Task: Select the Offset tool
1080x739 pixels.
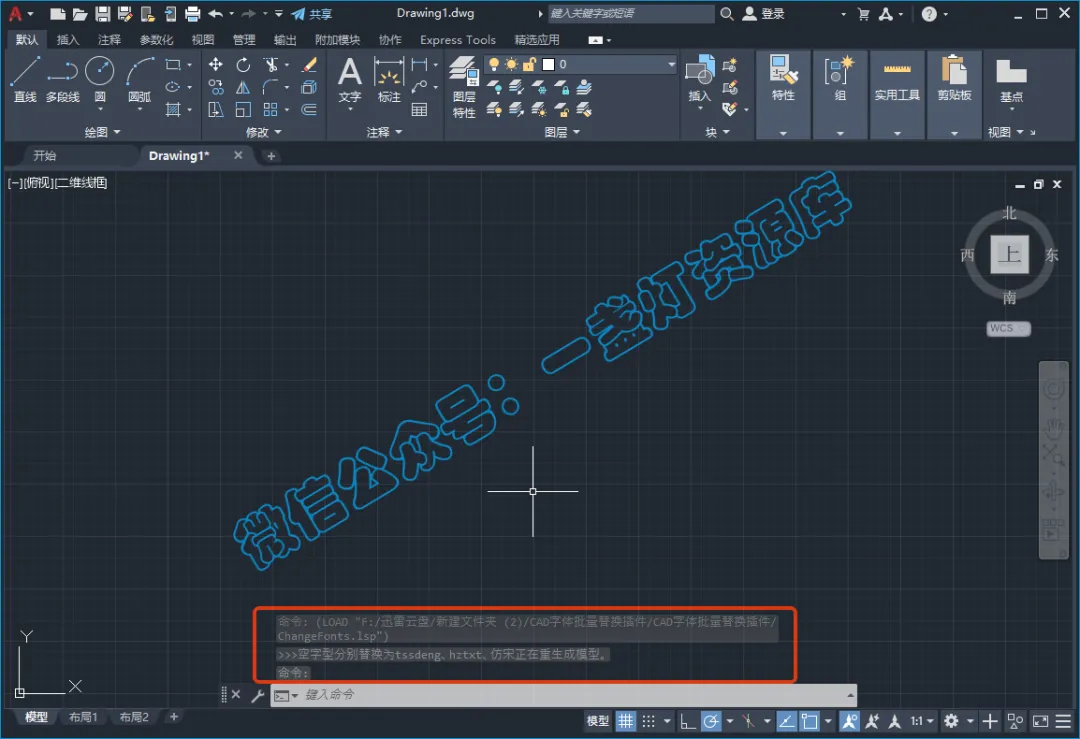Action: click(309, 110)
